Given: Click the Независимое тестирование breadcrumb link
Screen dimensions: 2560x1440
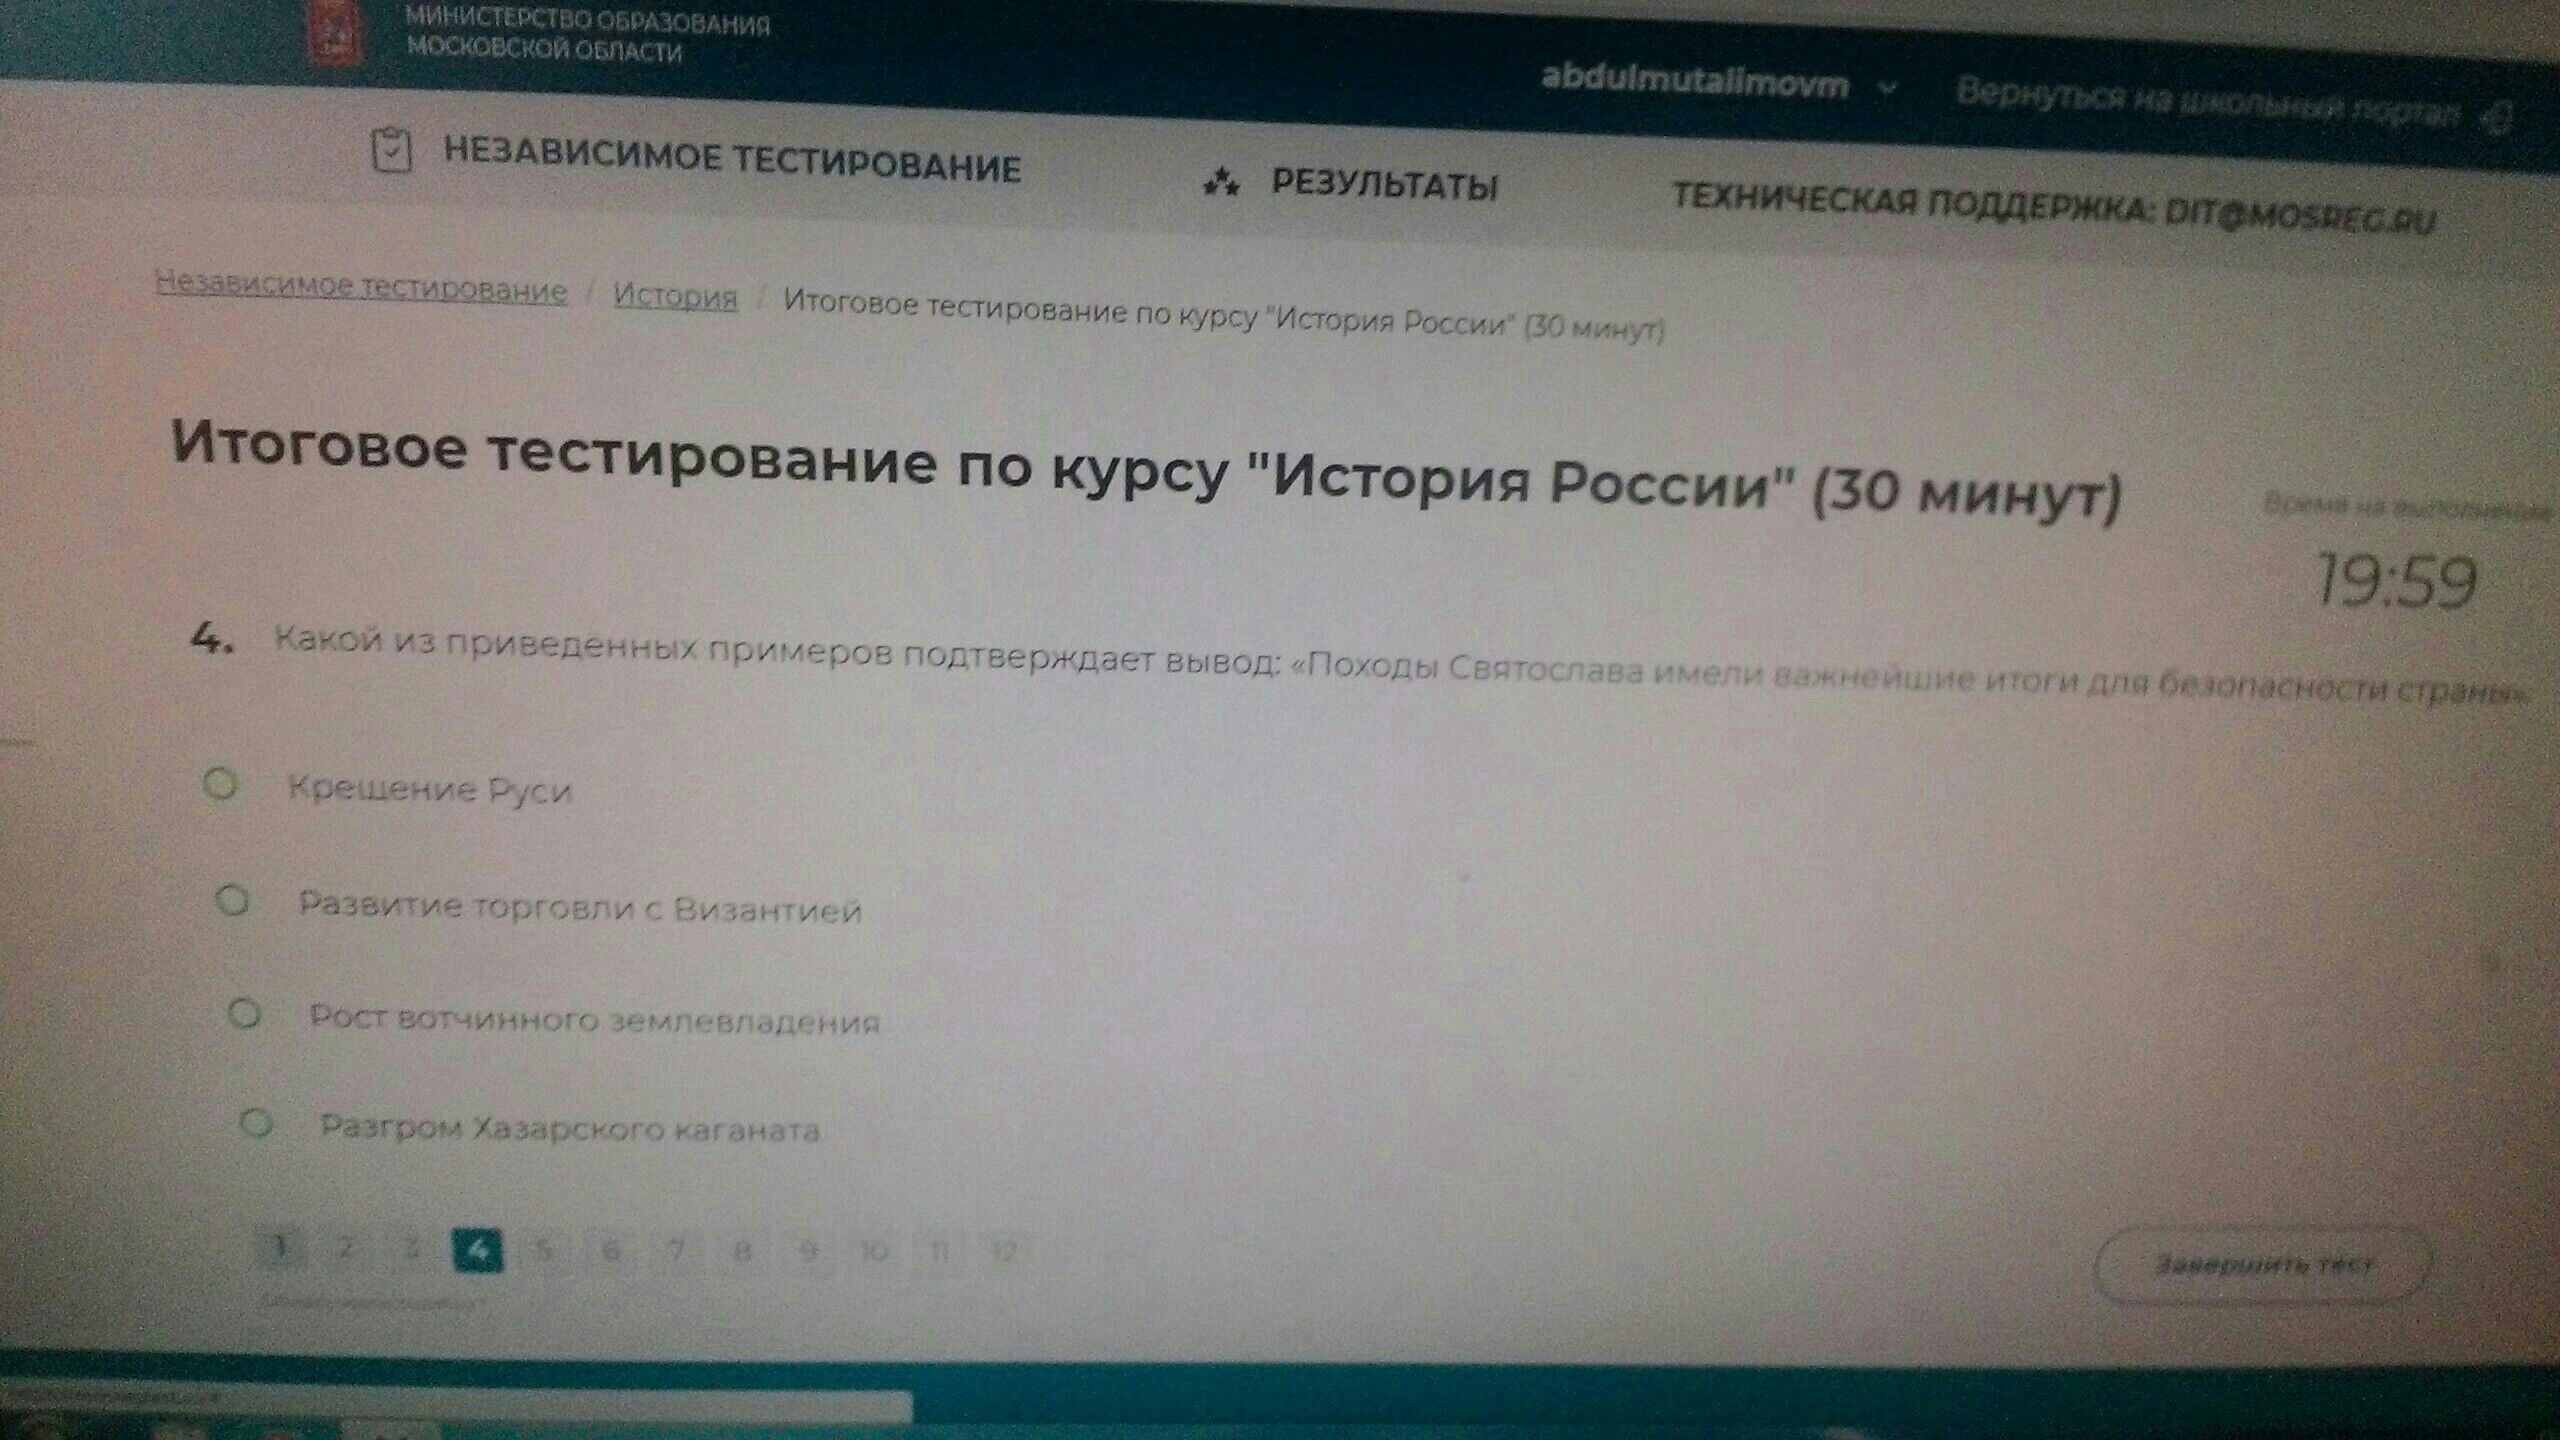Looking at the screenshot, I should click(361, 288).
